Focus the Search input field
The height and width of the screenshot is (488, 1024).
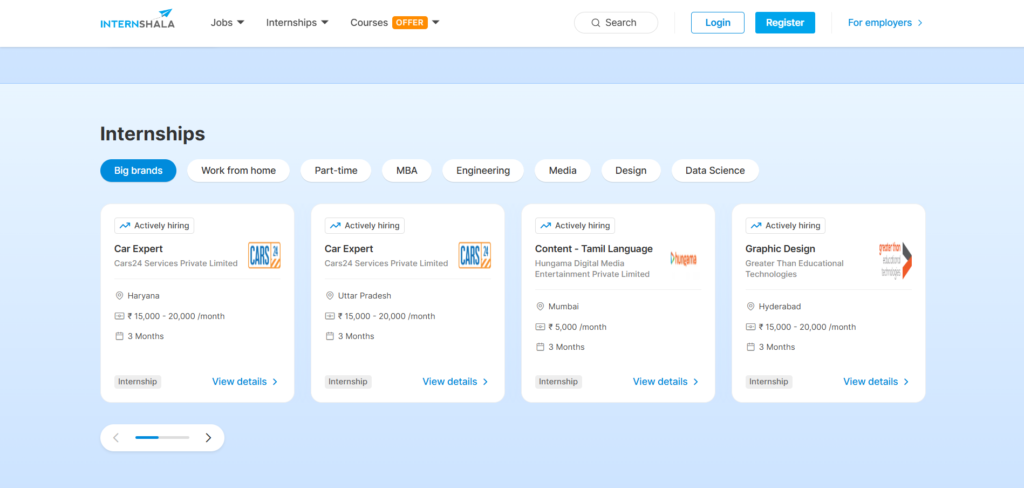tap(616, 23)
